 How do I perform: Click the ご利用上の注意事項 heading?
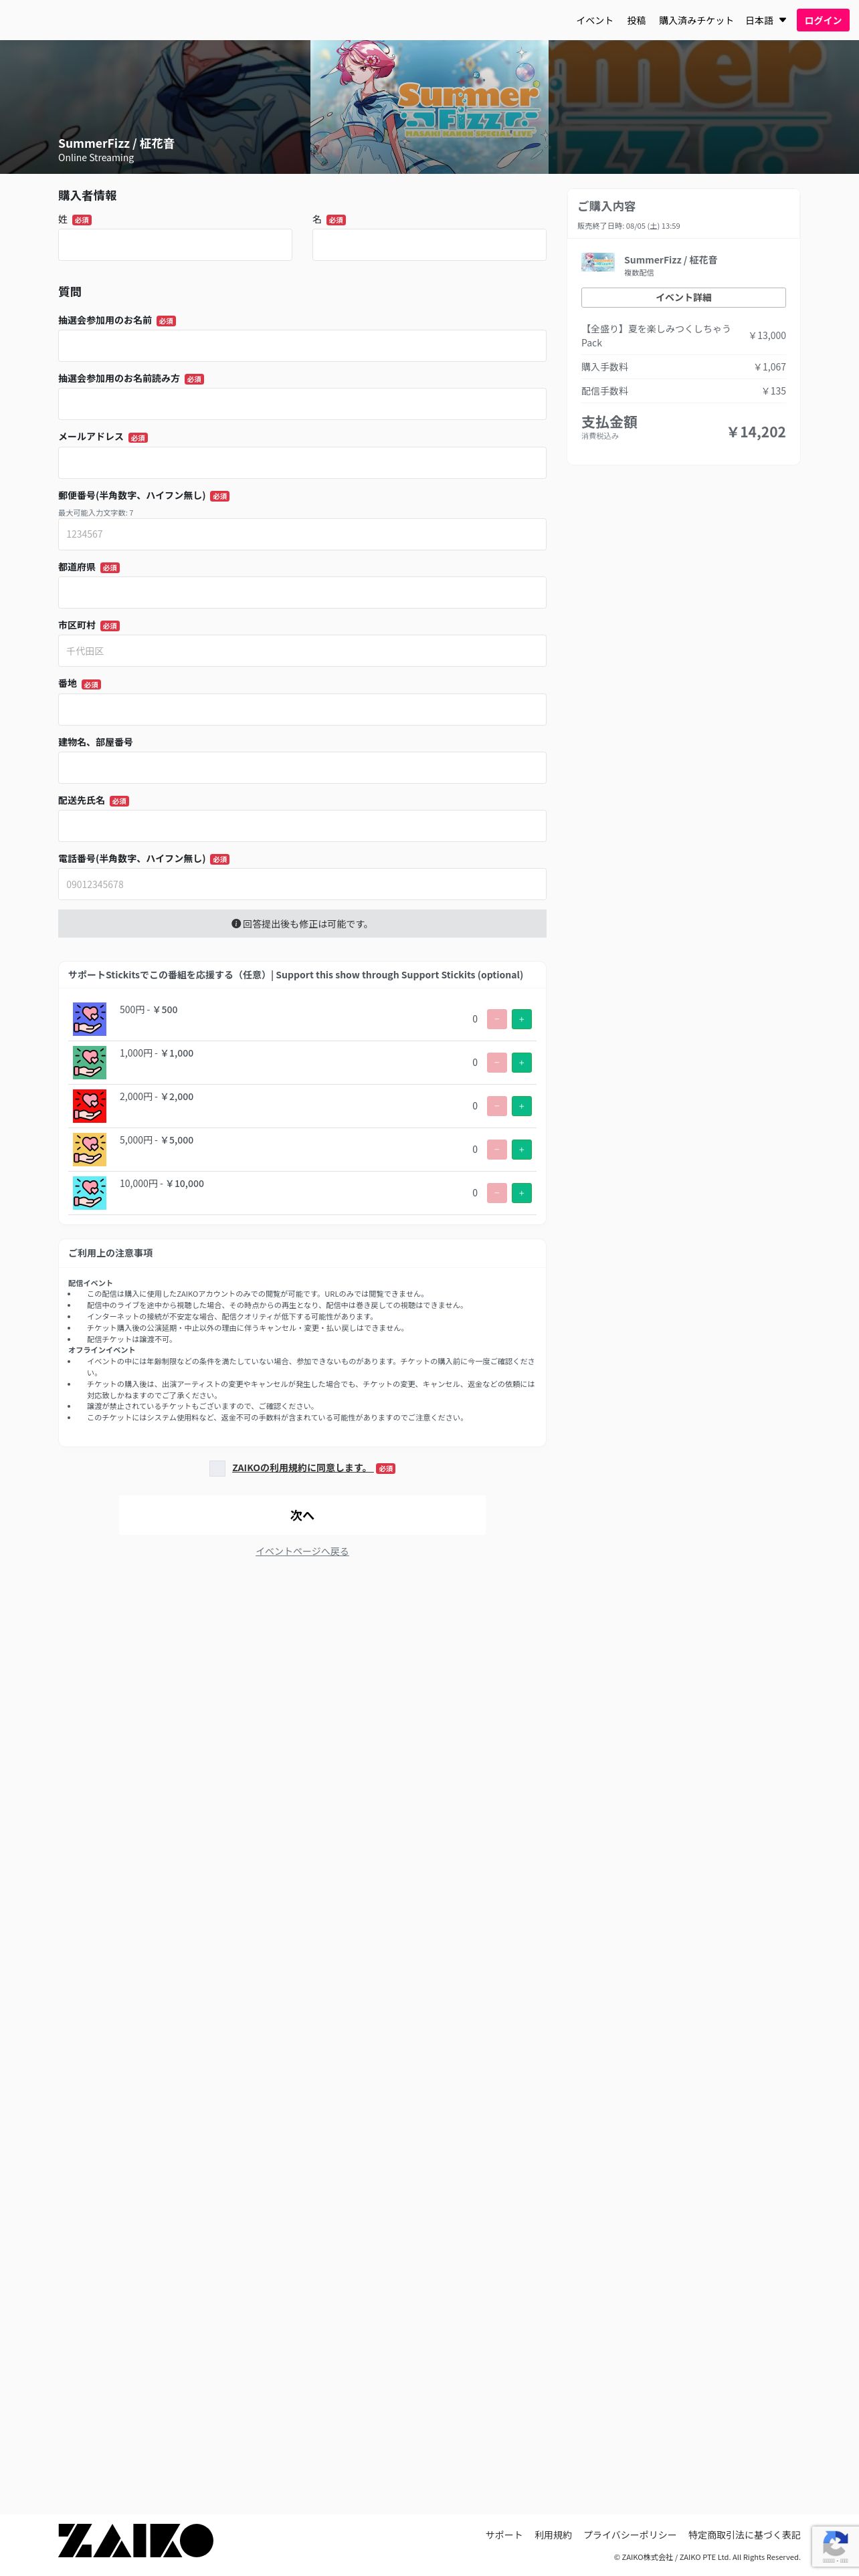coord(110,1253)
